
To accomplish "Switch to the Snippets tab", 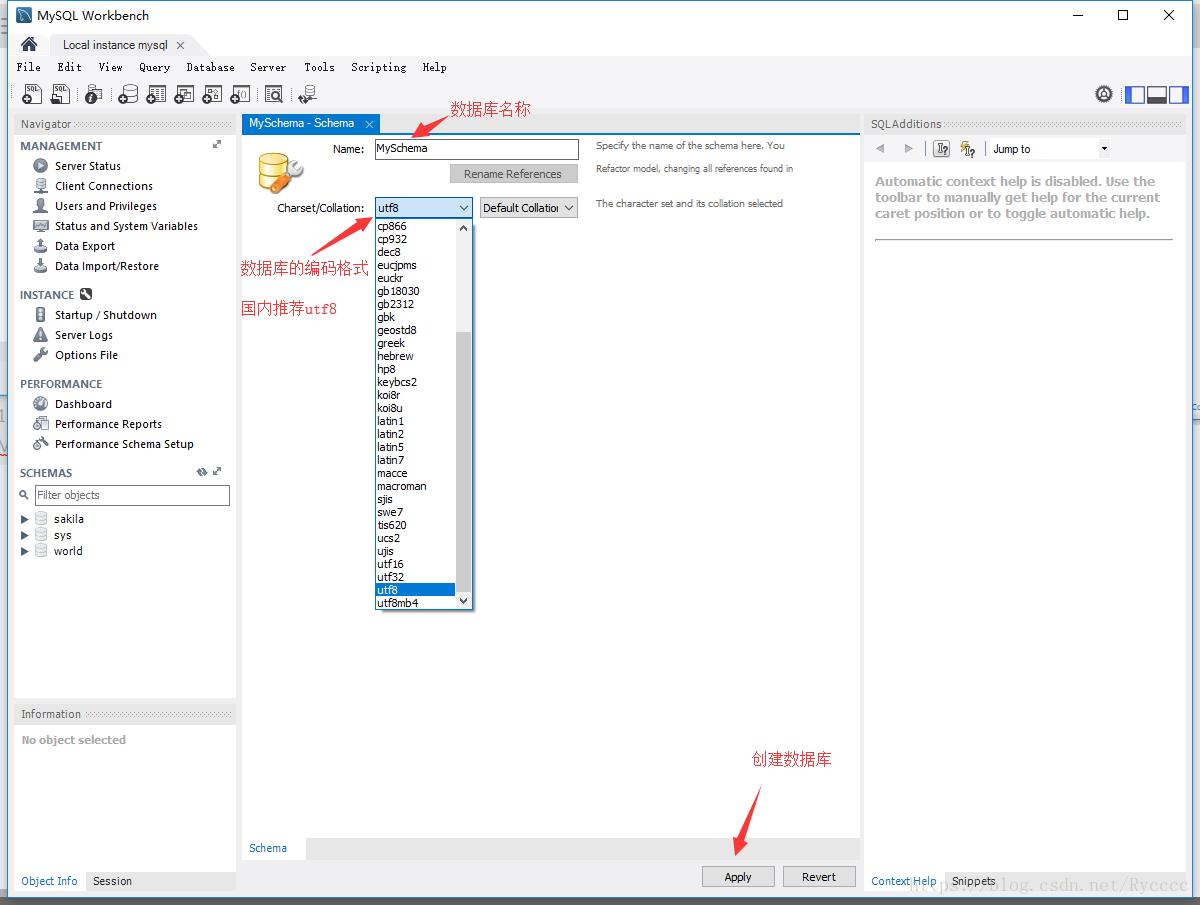I will [x=974, y=881].
